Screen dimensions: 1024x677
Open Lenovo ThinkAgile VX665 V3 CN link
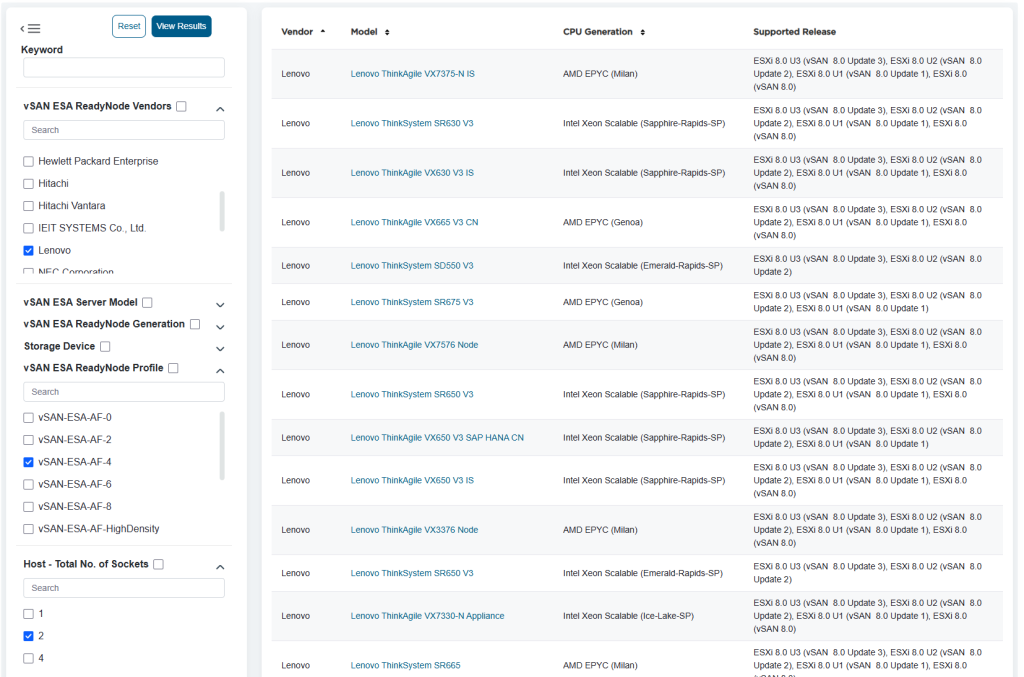pyautogui.click(x=414, y=223)
